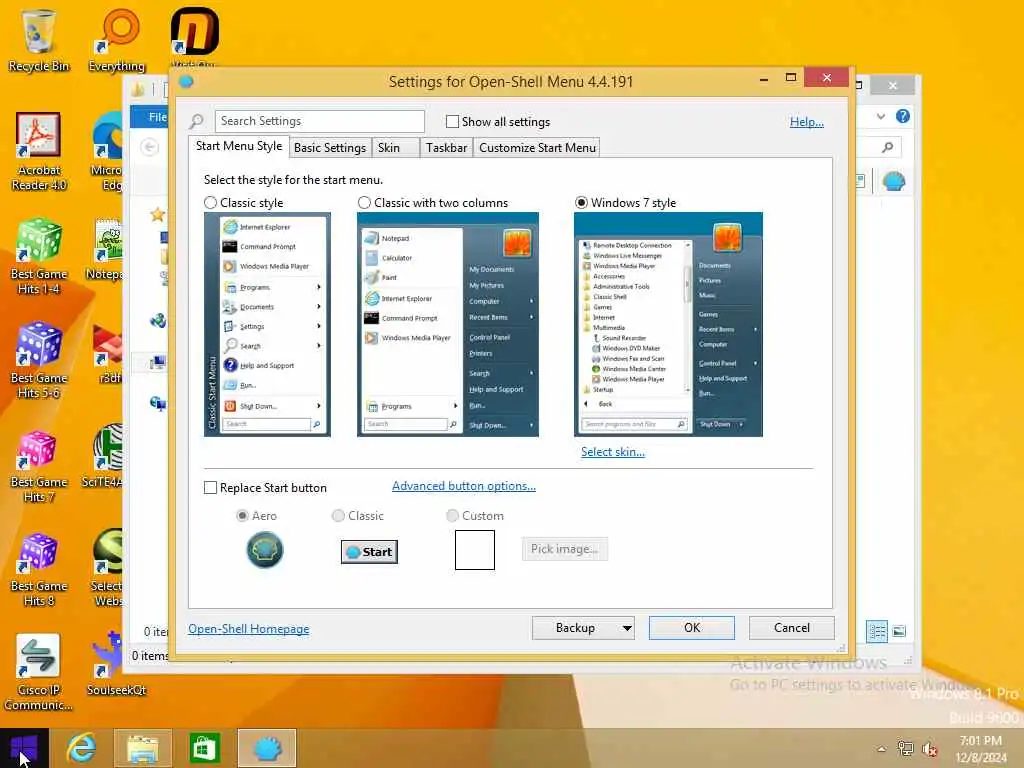This screenshot has height=768, width=1024.
Task: Click the search magnifier icon in settings
Action: point(197,121)
